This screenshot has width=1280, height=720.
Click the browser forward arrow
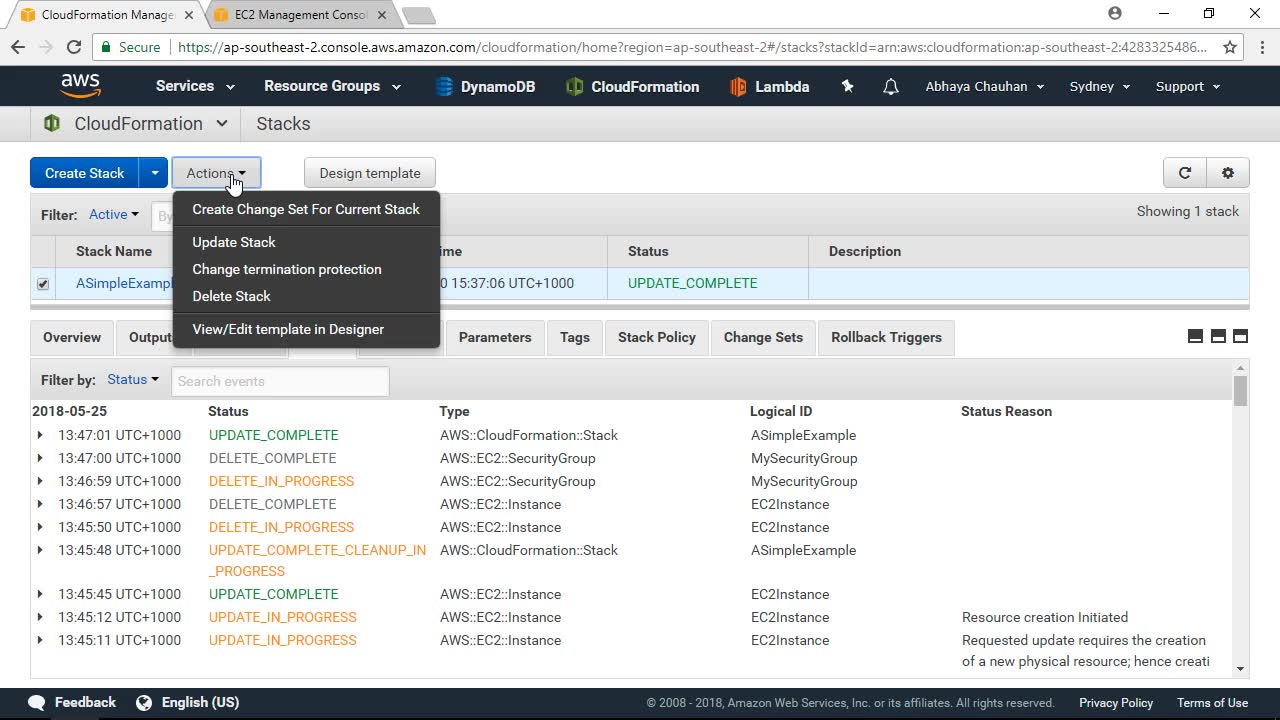[x=46, y=47]
